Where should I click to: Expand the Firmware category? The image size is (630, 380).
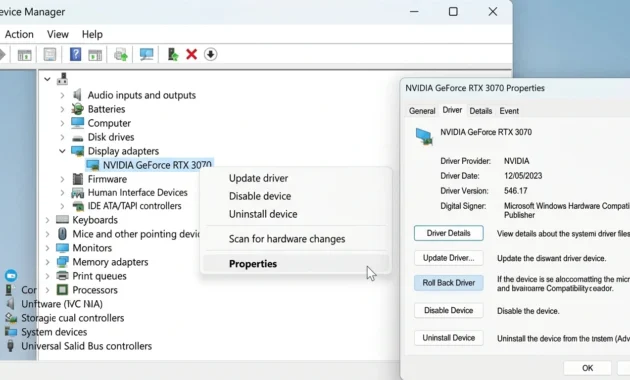[62, 179]
